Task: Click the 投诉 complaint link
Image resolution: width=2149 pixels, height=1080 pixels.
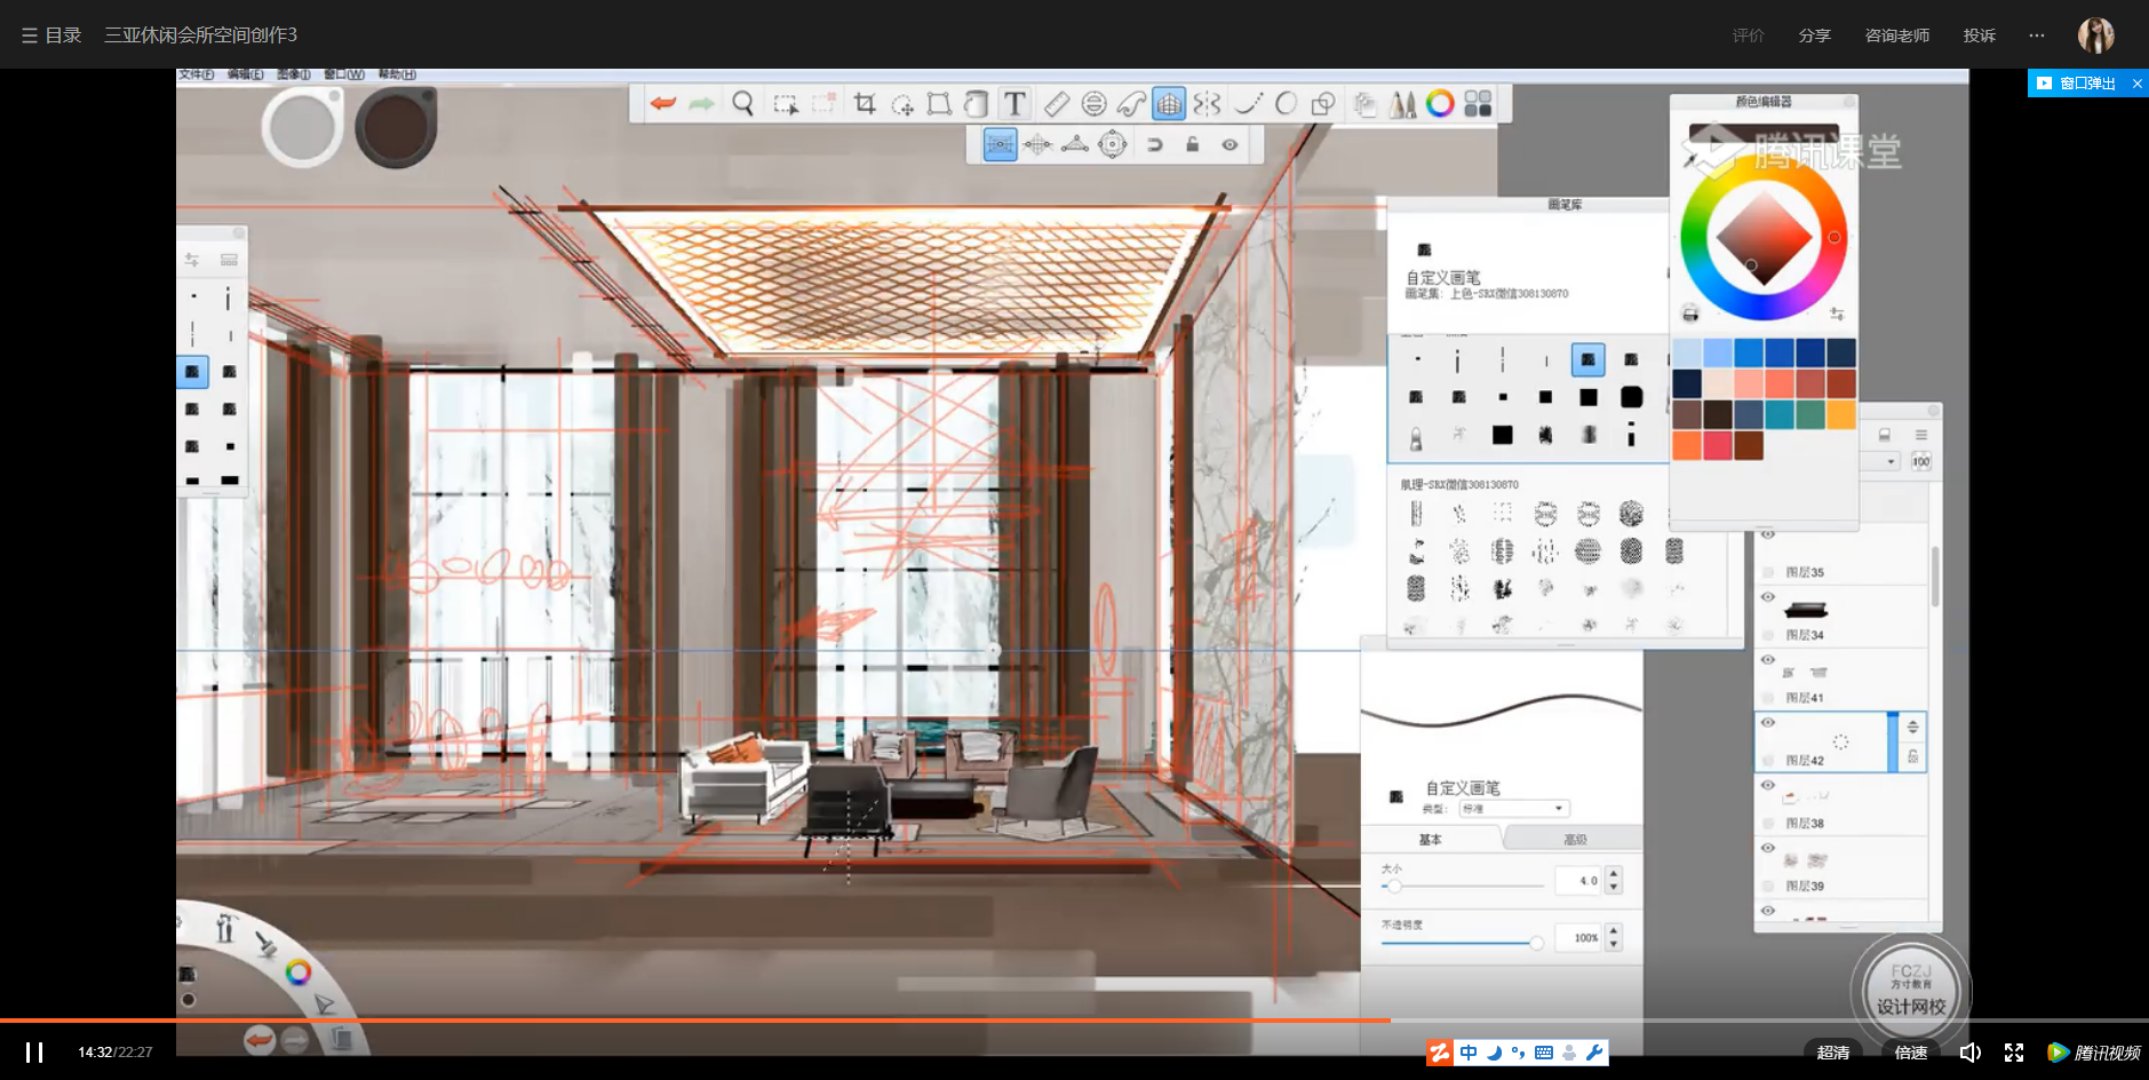Action: tap(1979, 35)
